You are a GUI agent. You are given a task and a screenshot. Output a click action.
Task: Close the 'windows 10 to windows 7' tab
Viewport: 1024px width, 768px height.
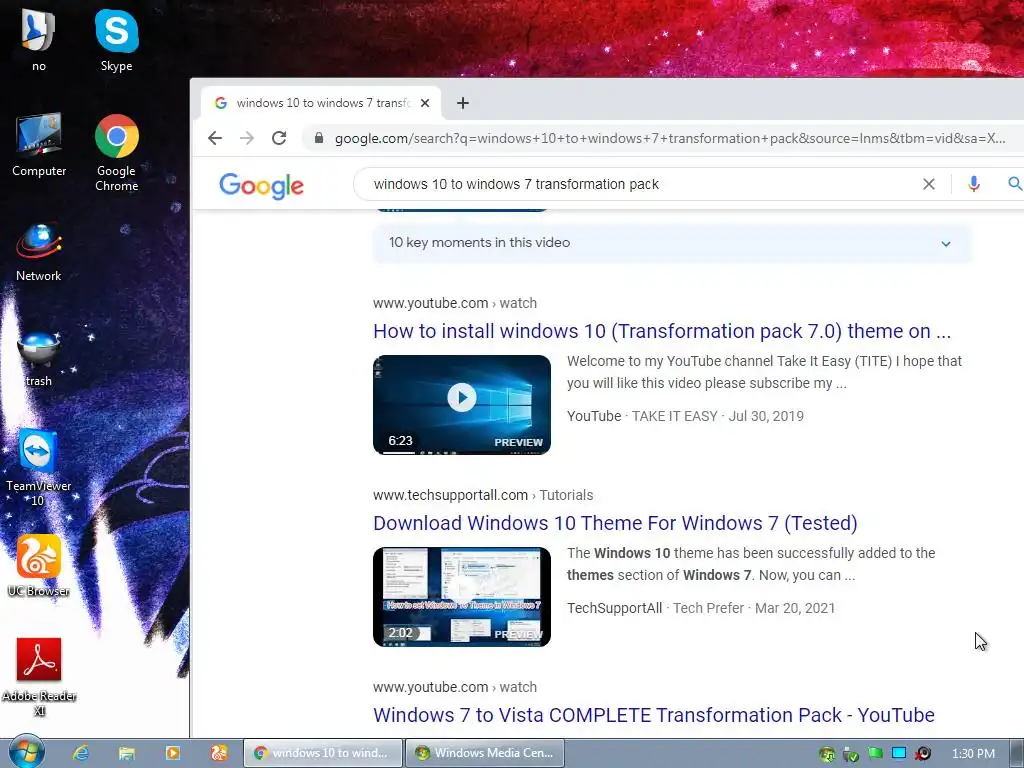click(425, 103)
